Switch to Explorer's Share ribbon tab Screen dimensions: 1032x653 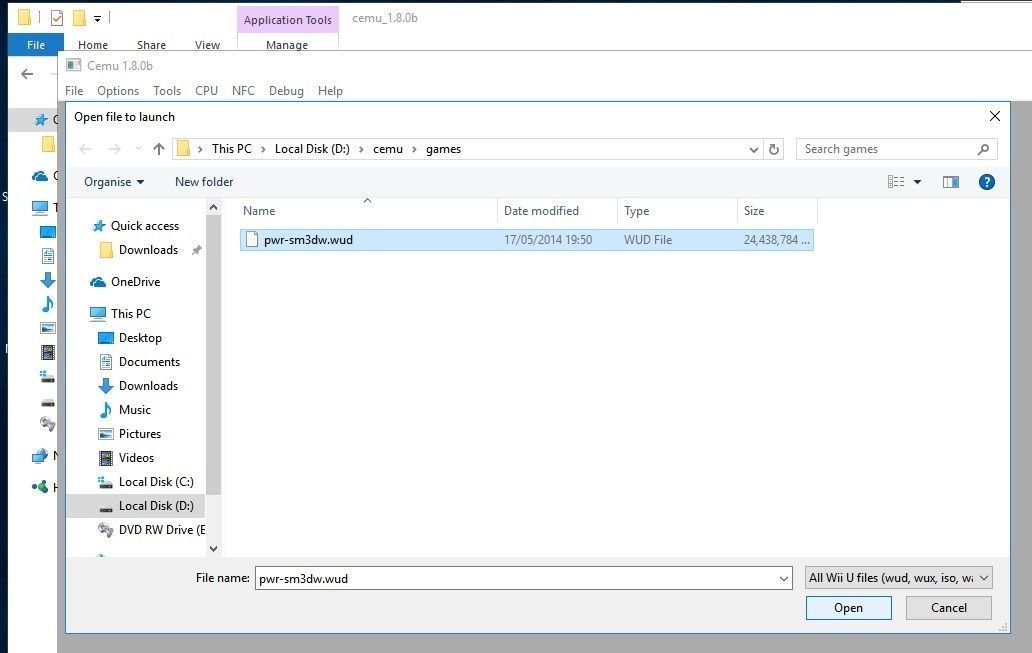pos(151,45)
